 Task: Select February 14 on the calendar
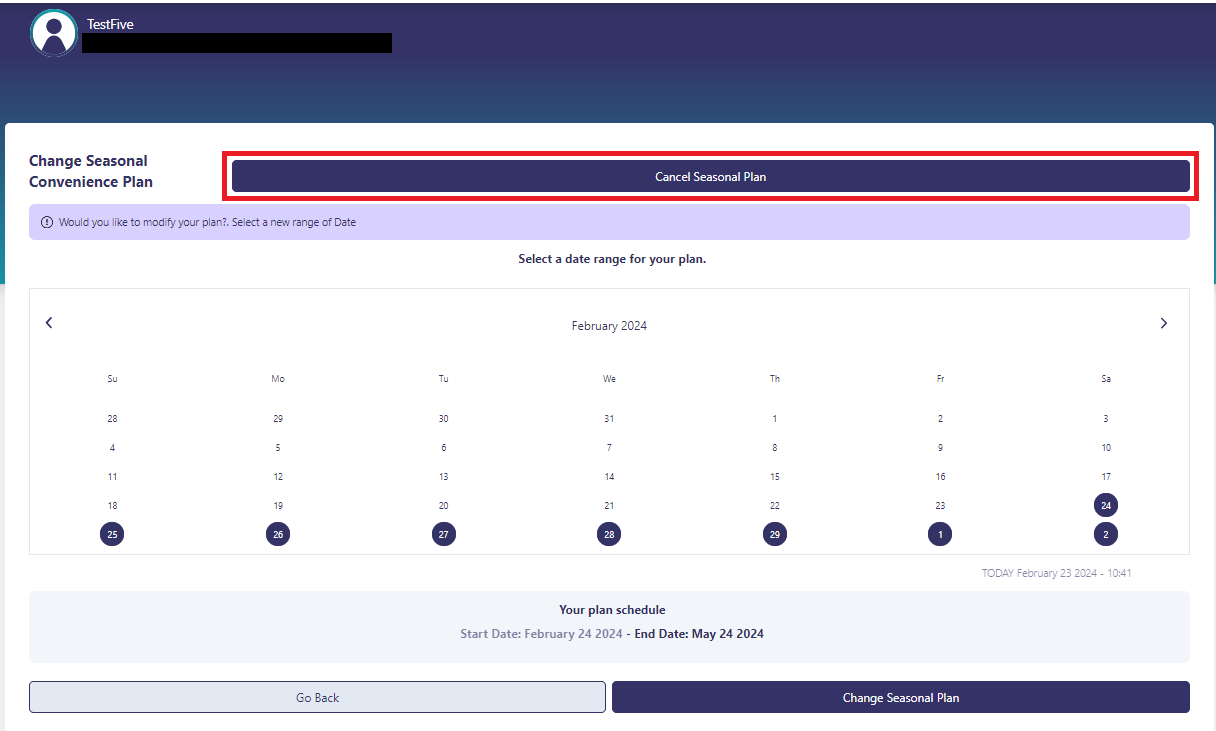tap(609, 476)
